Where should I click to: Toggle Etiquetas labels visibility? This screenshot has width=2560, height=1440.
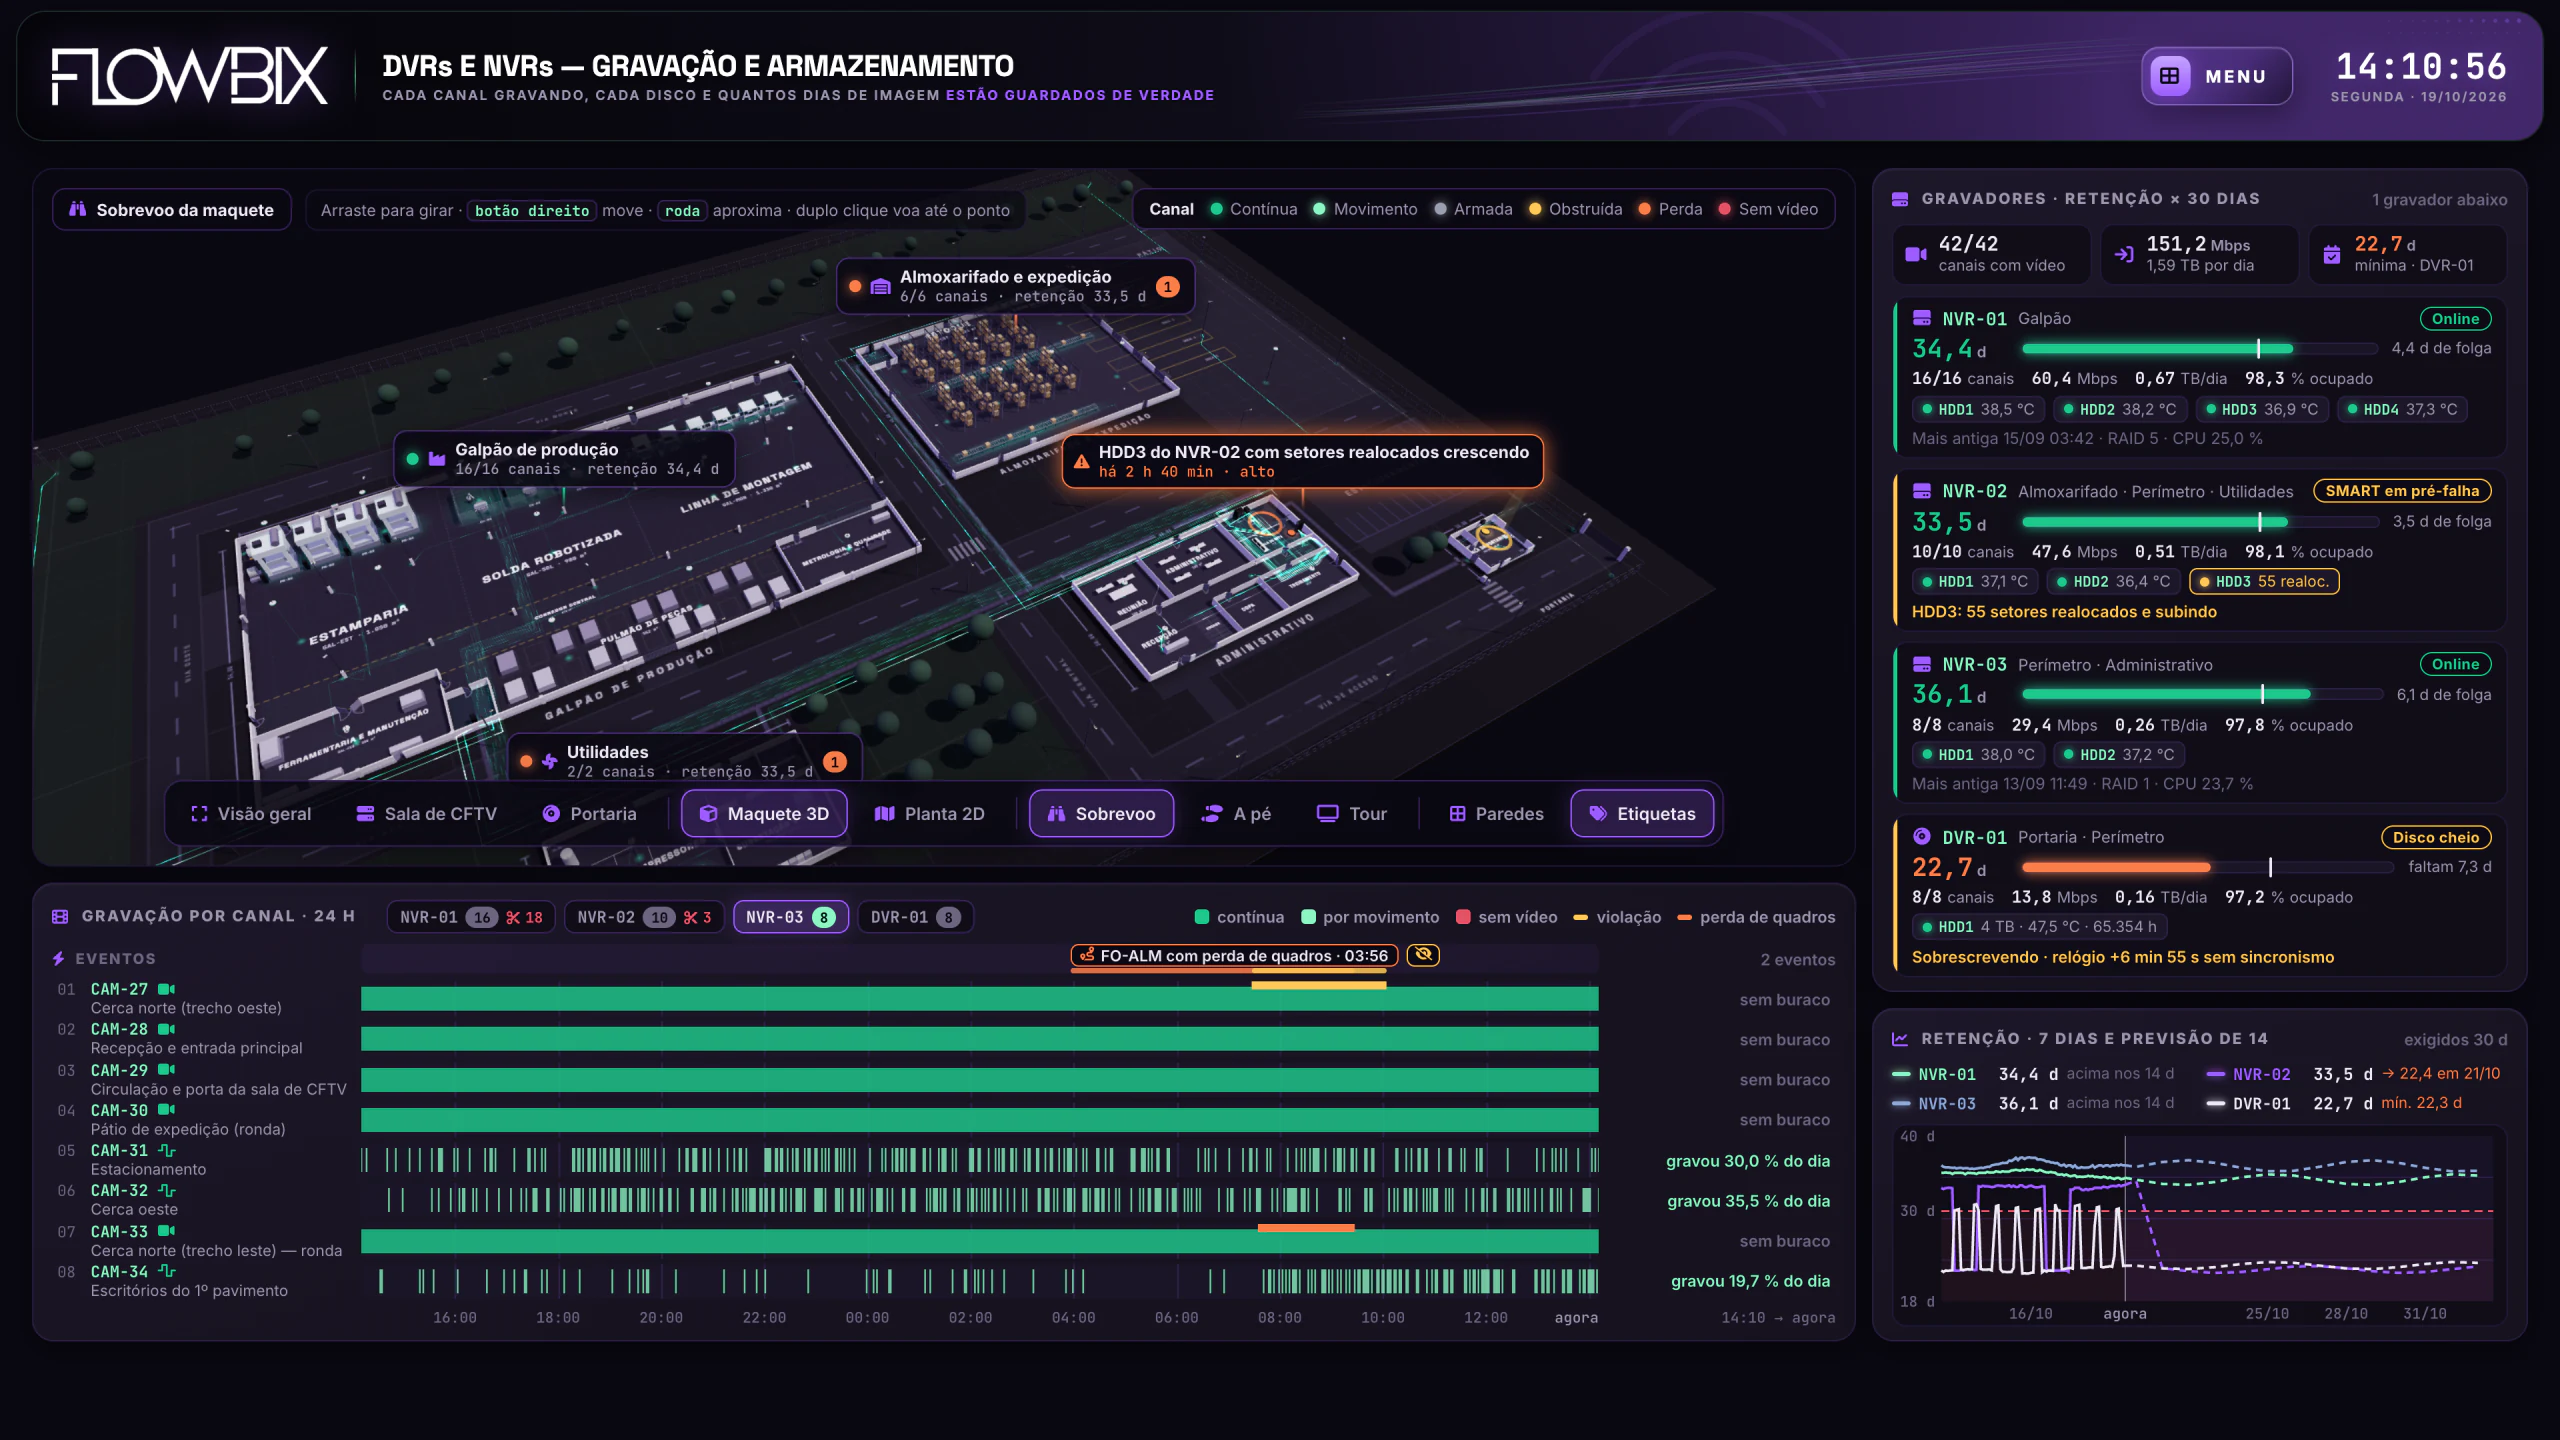[x=1642, y=814]
